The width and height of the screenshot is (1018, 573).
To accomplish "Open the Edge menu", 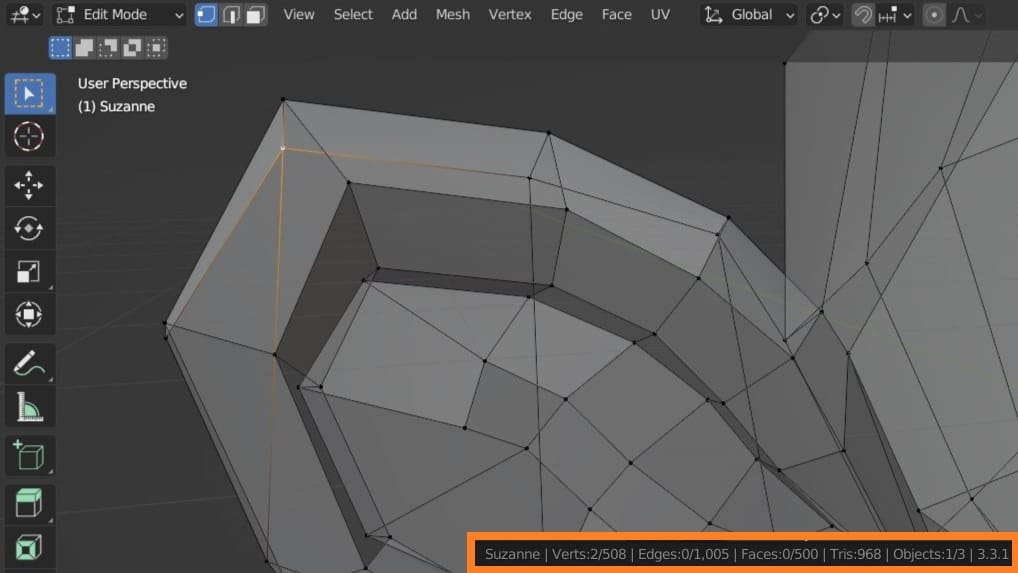I will 566,14.
